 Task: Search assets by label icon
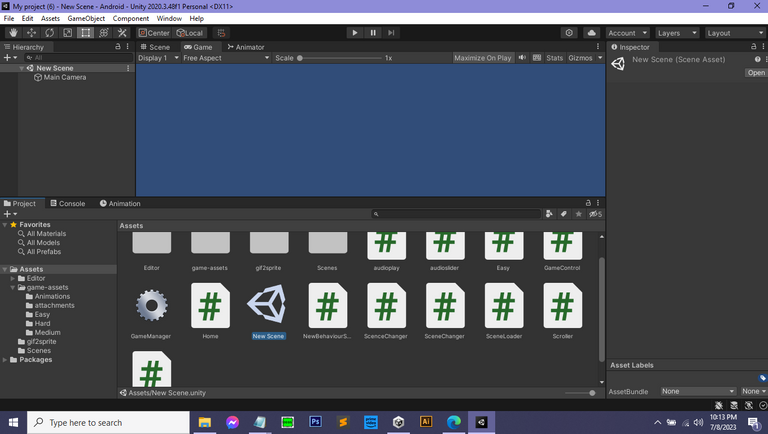coord(564,214)
